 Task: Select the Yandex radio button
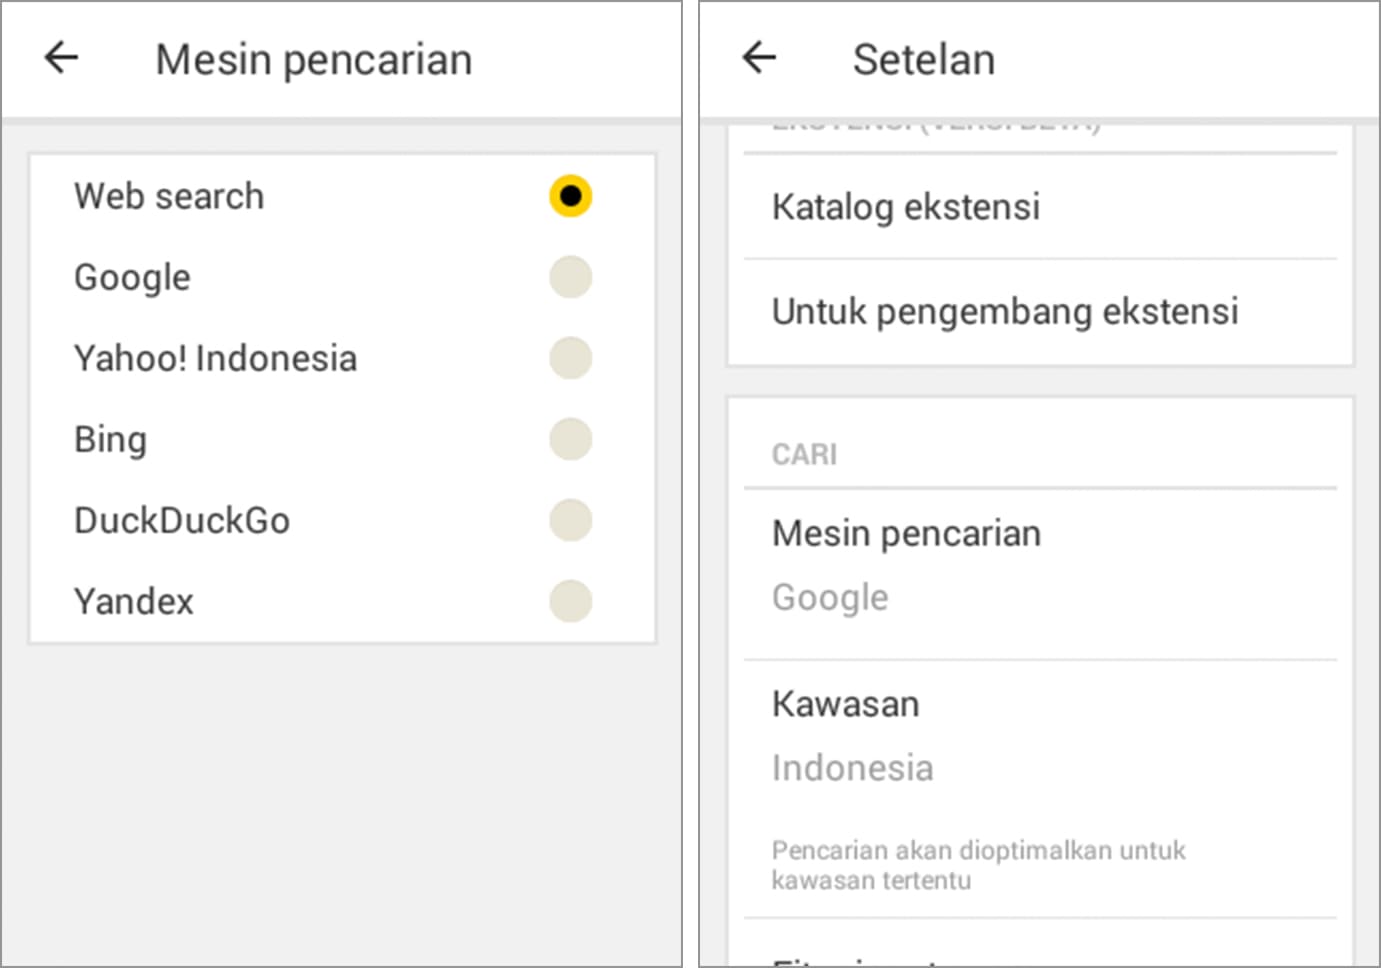pos(570,601)
